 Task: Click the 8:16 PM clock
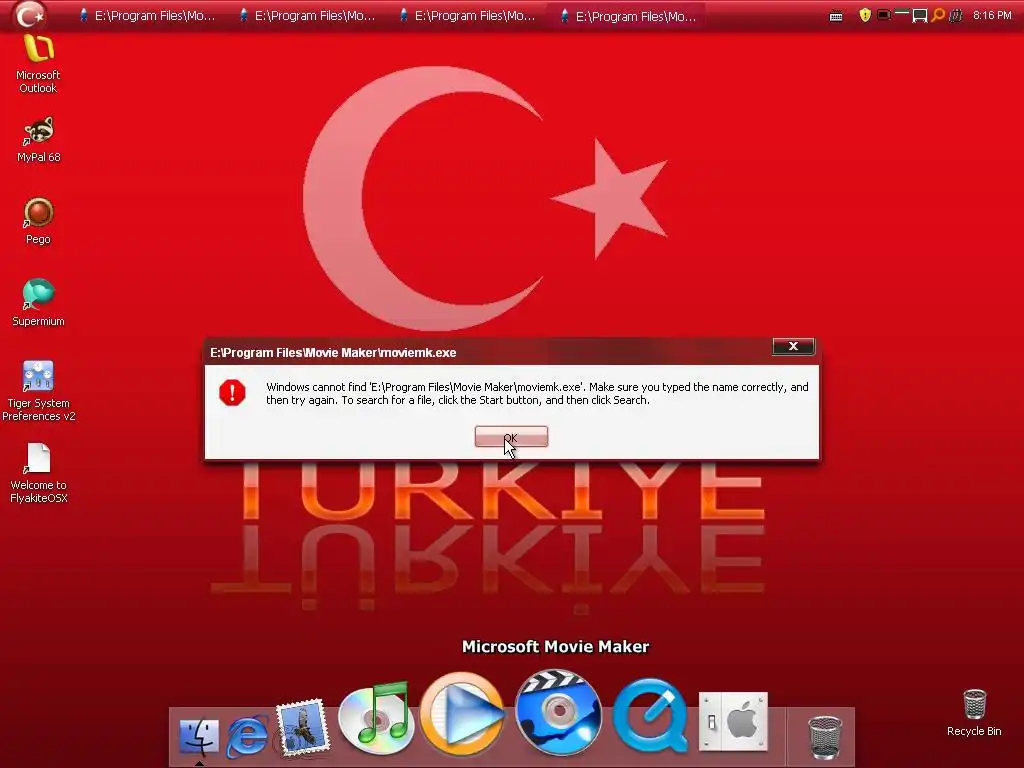coord(992,15)
